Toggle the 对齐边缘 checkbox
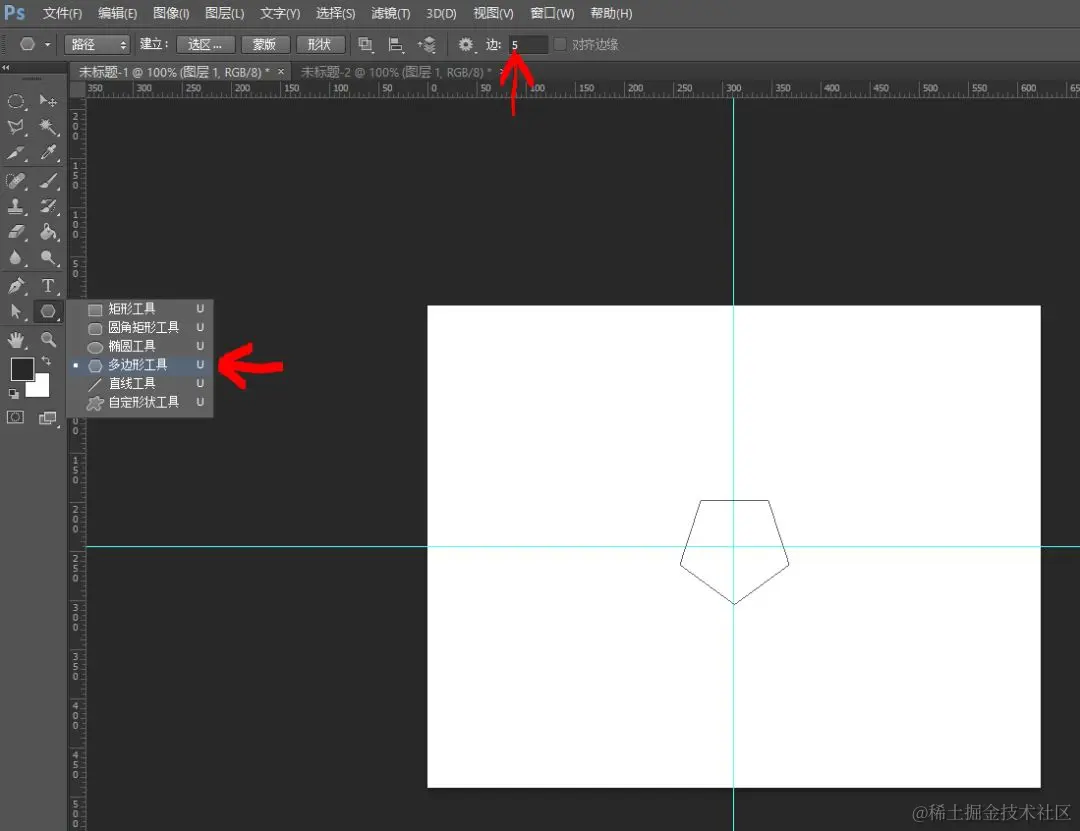The image size is (1080, 831). [x=560, y=44]
